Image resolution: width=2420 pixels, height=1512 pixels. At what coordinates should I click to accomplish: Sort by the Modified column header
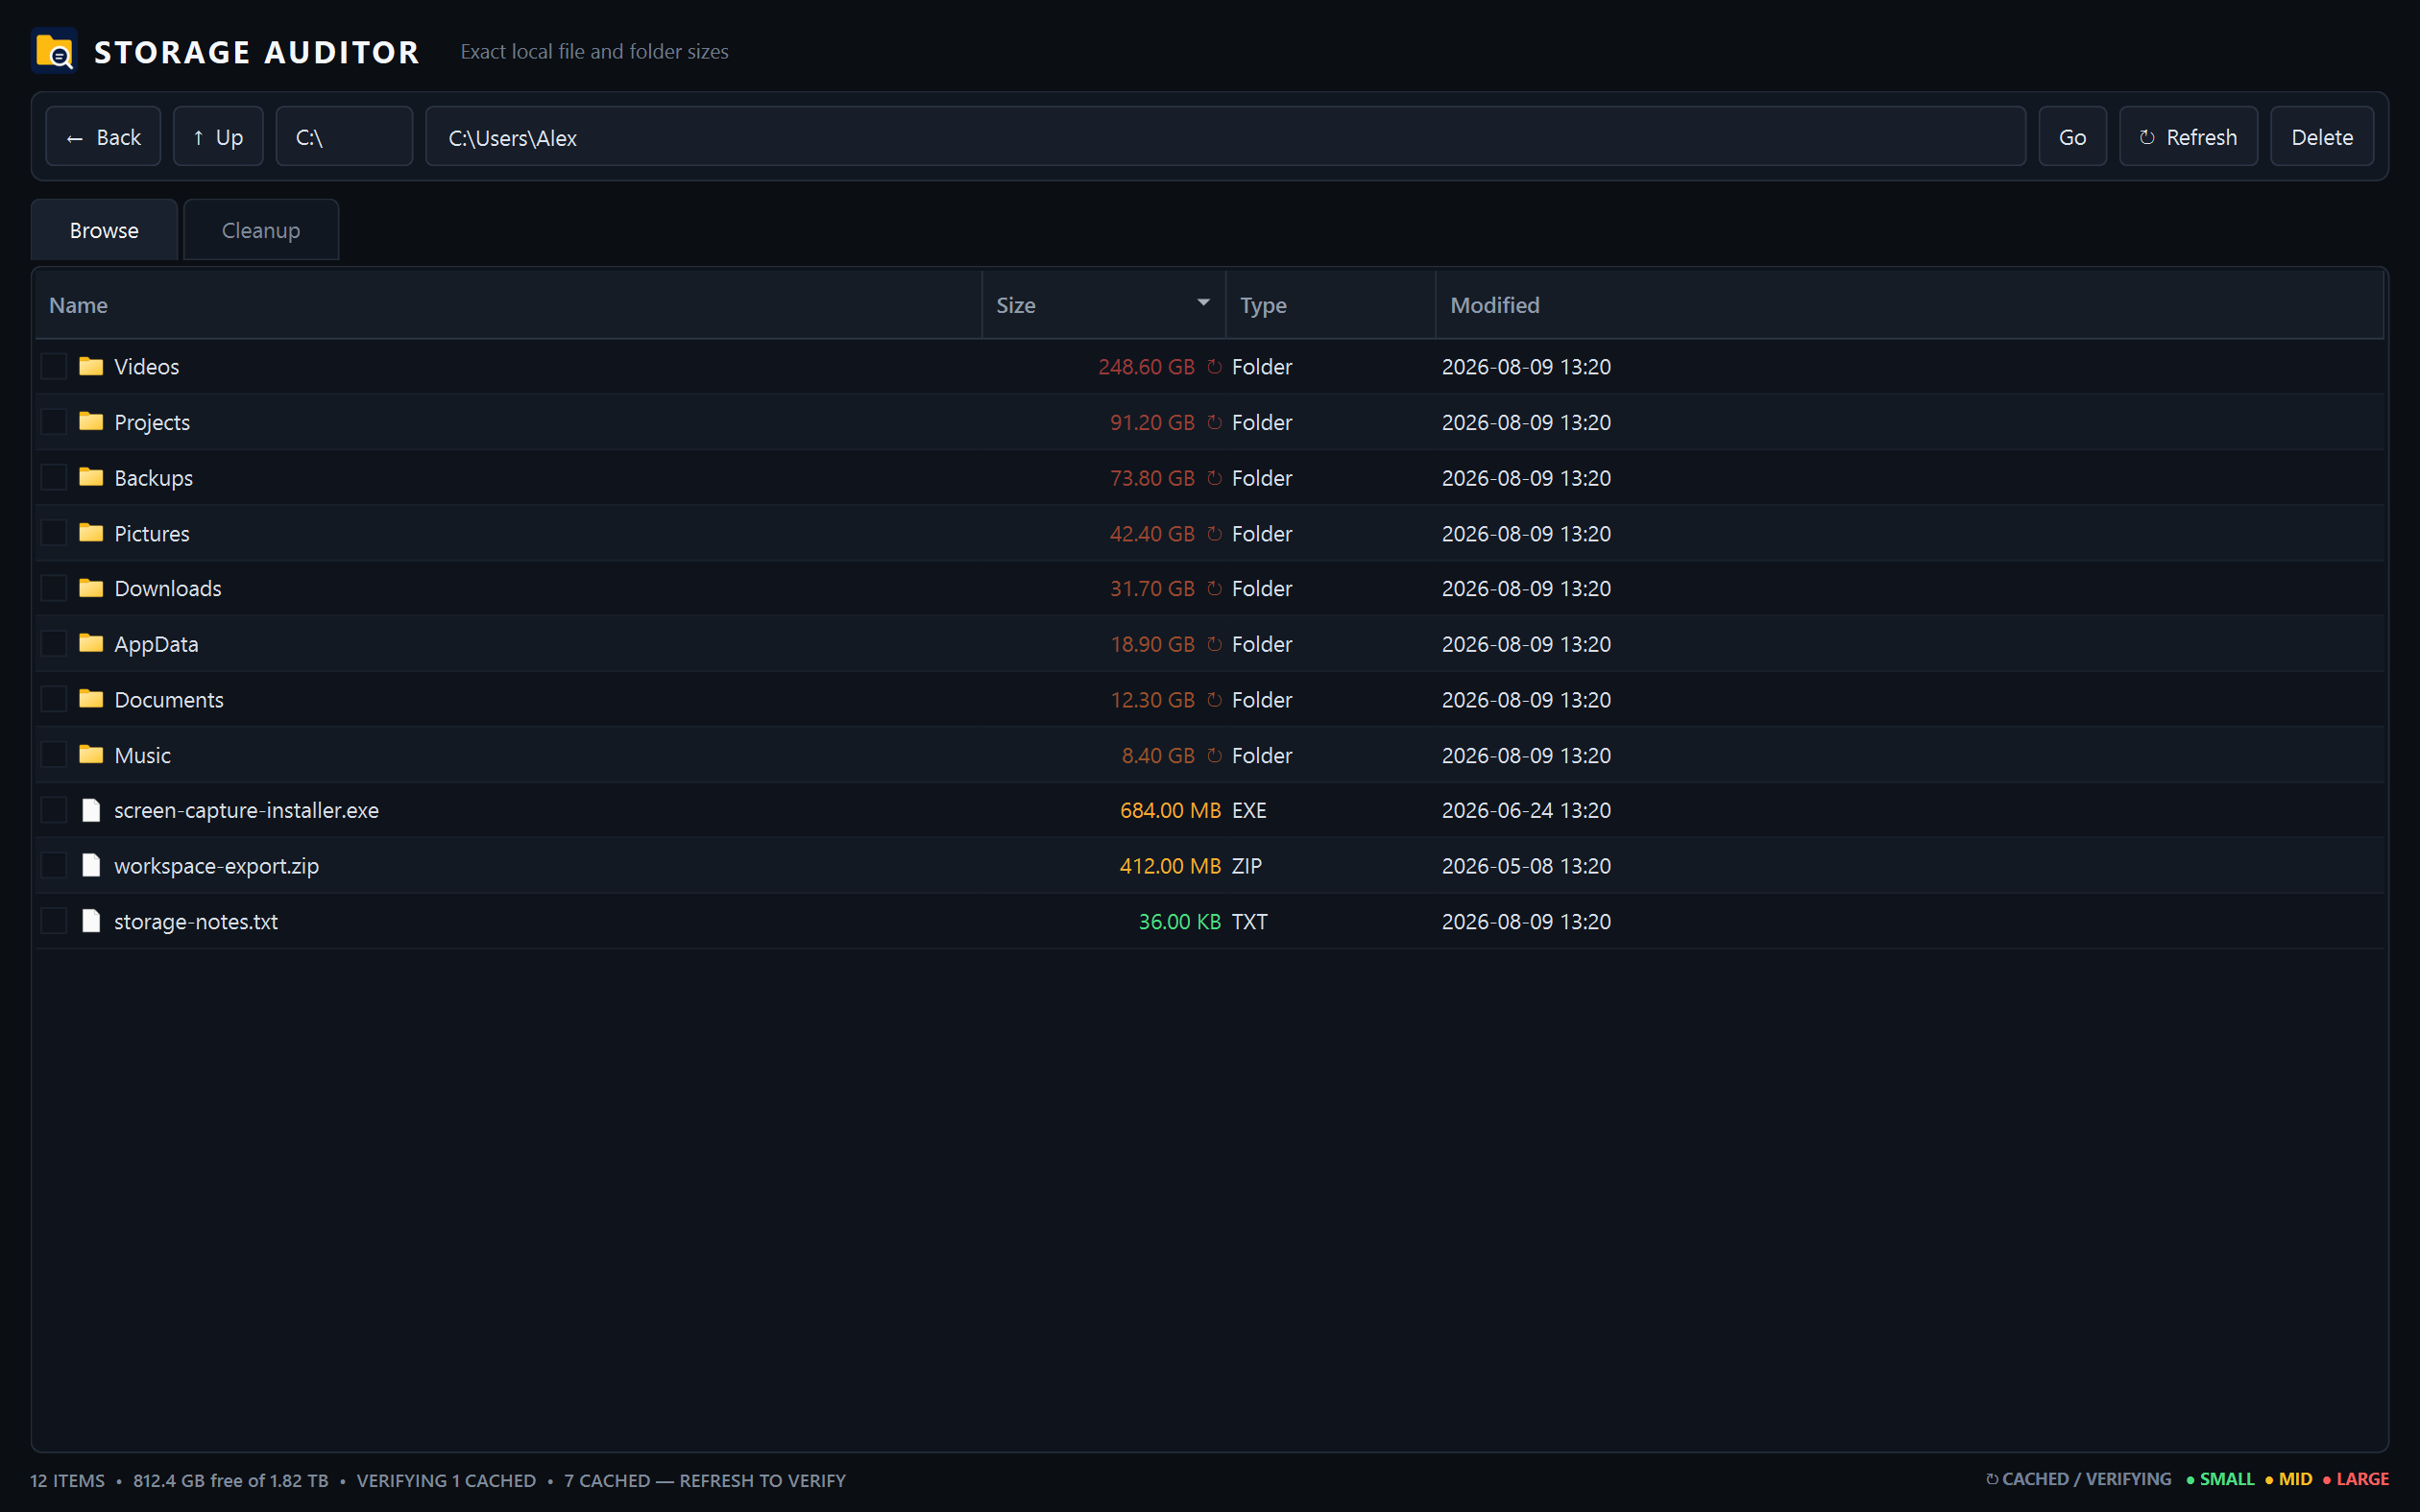click(1909, 305)
